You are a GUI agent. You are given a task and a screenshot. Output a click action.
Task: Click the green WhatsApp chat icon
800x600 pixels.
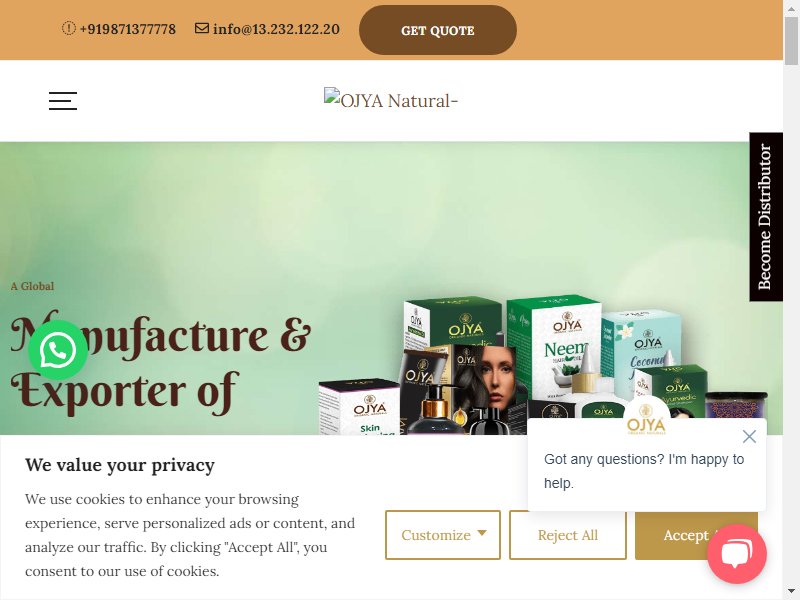pyautogui.click(x=58, y=350)
